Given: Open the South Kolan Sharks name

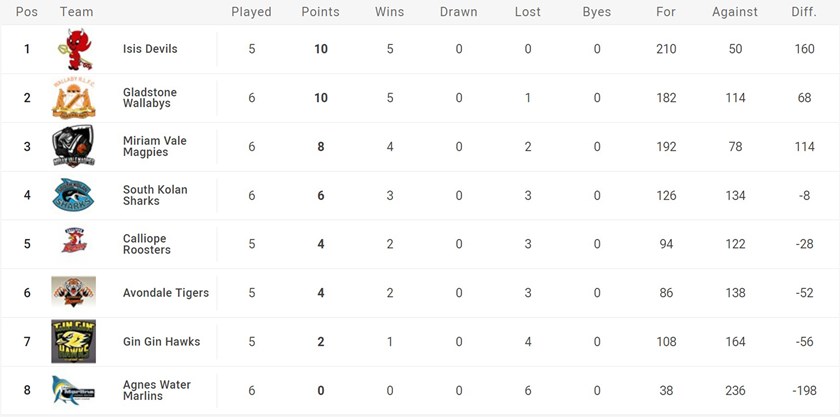Looking at the screenshot, I should pyautogui.click(x=155, y=195).
